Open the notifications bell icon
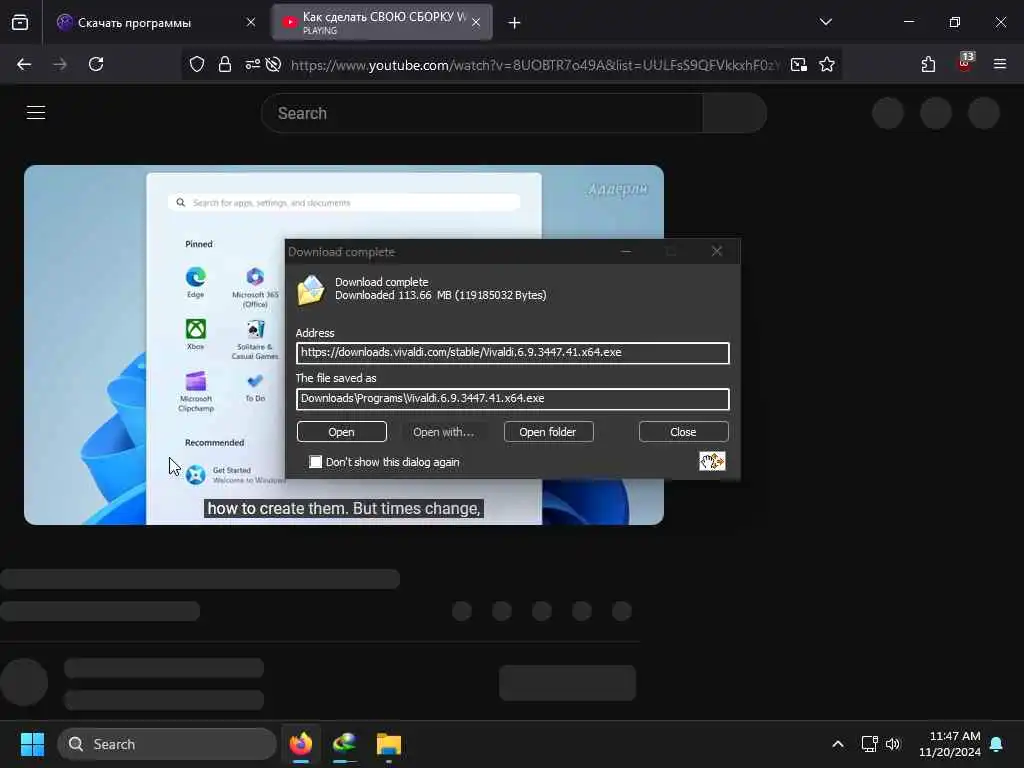The image size is (1024, 768). (x=997, y=744)
